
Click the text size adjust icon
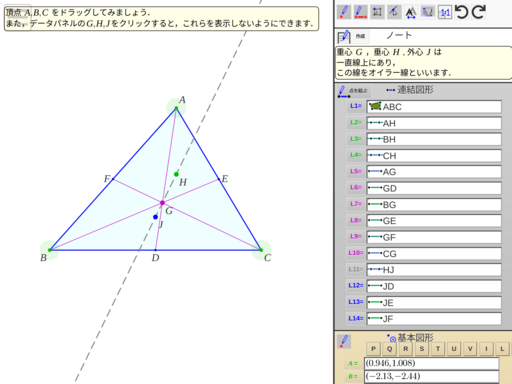[x=411, y=13]
